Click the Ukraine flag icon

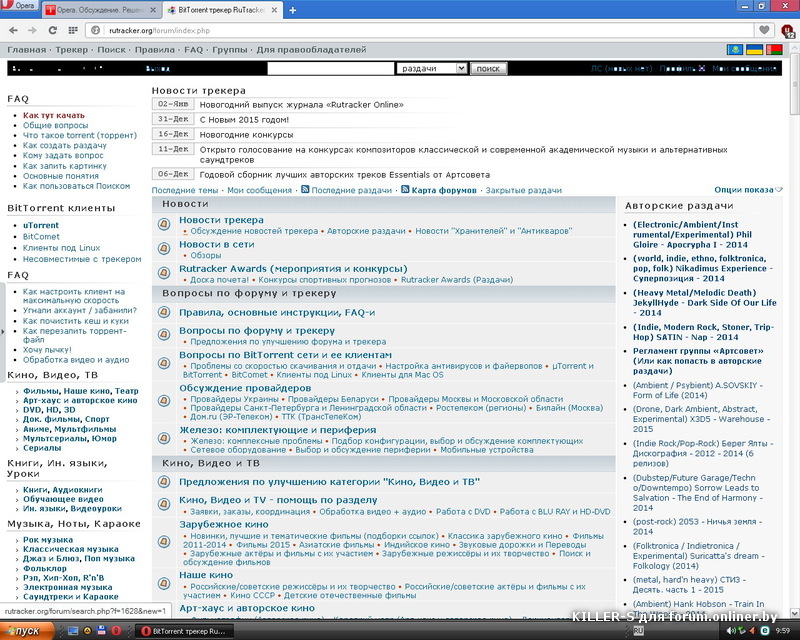[755, 49]
